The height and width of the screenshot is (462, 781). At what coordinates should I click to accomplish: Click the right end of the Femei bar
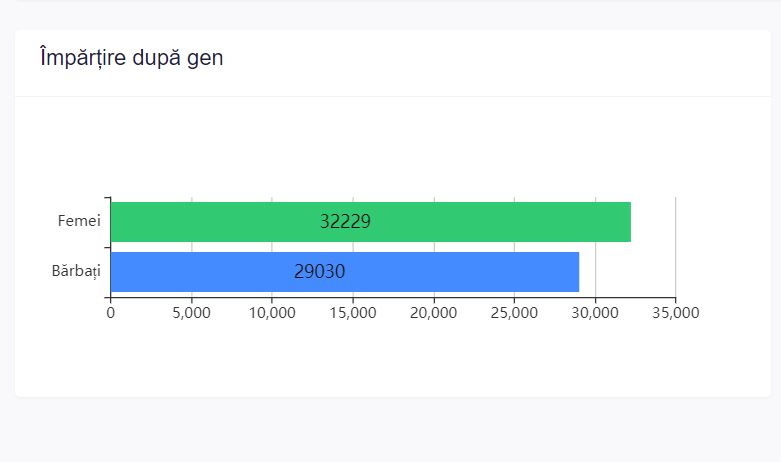tap(627, 222)
